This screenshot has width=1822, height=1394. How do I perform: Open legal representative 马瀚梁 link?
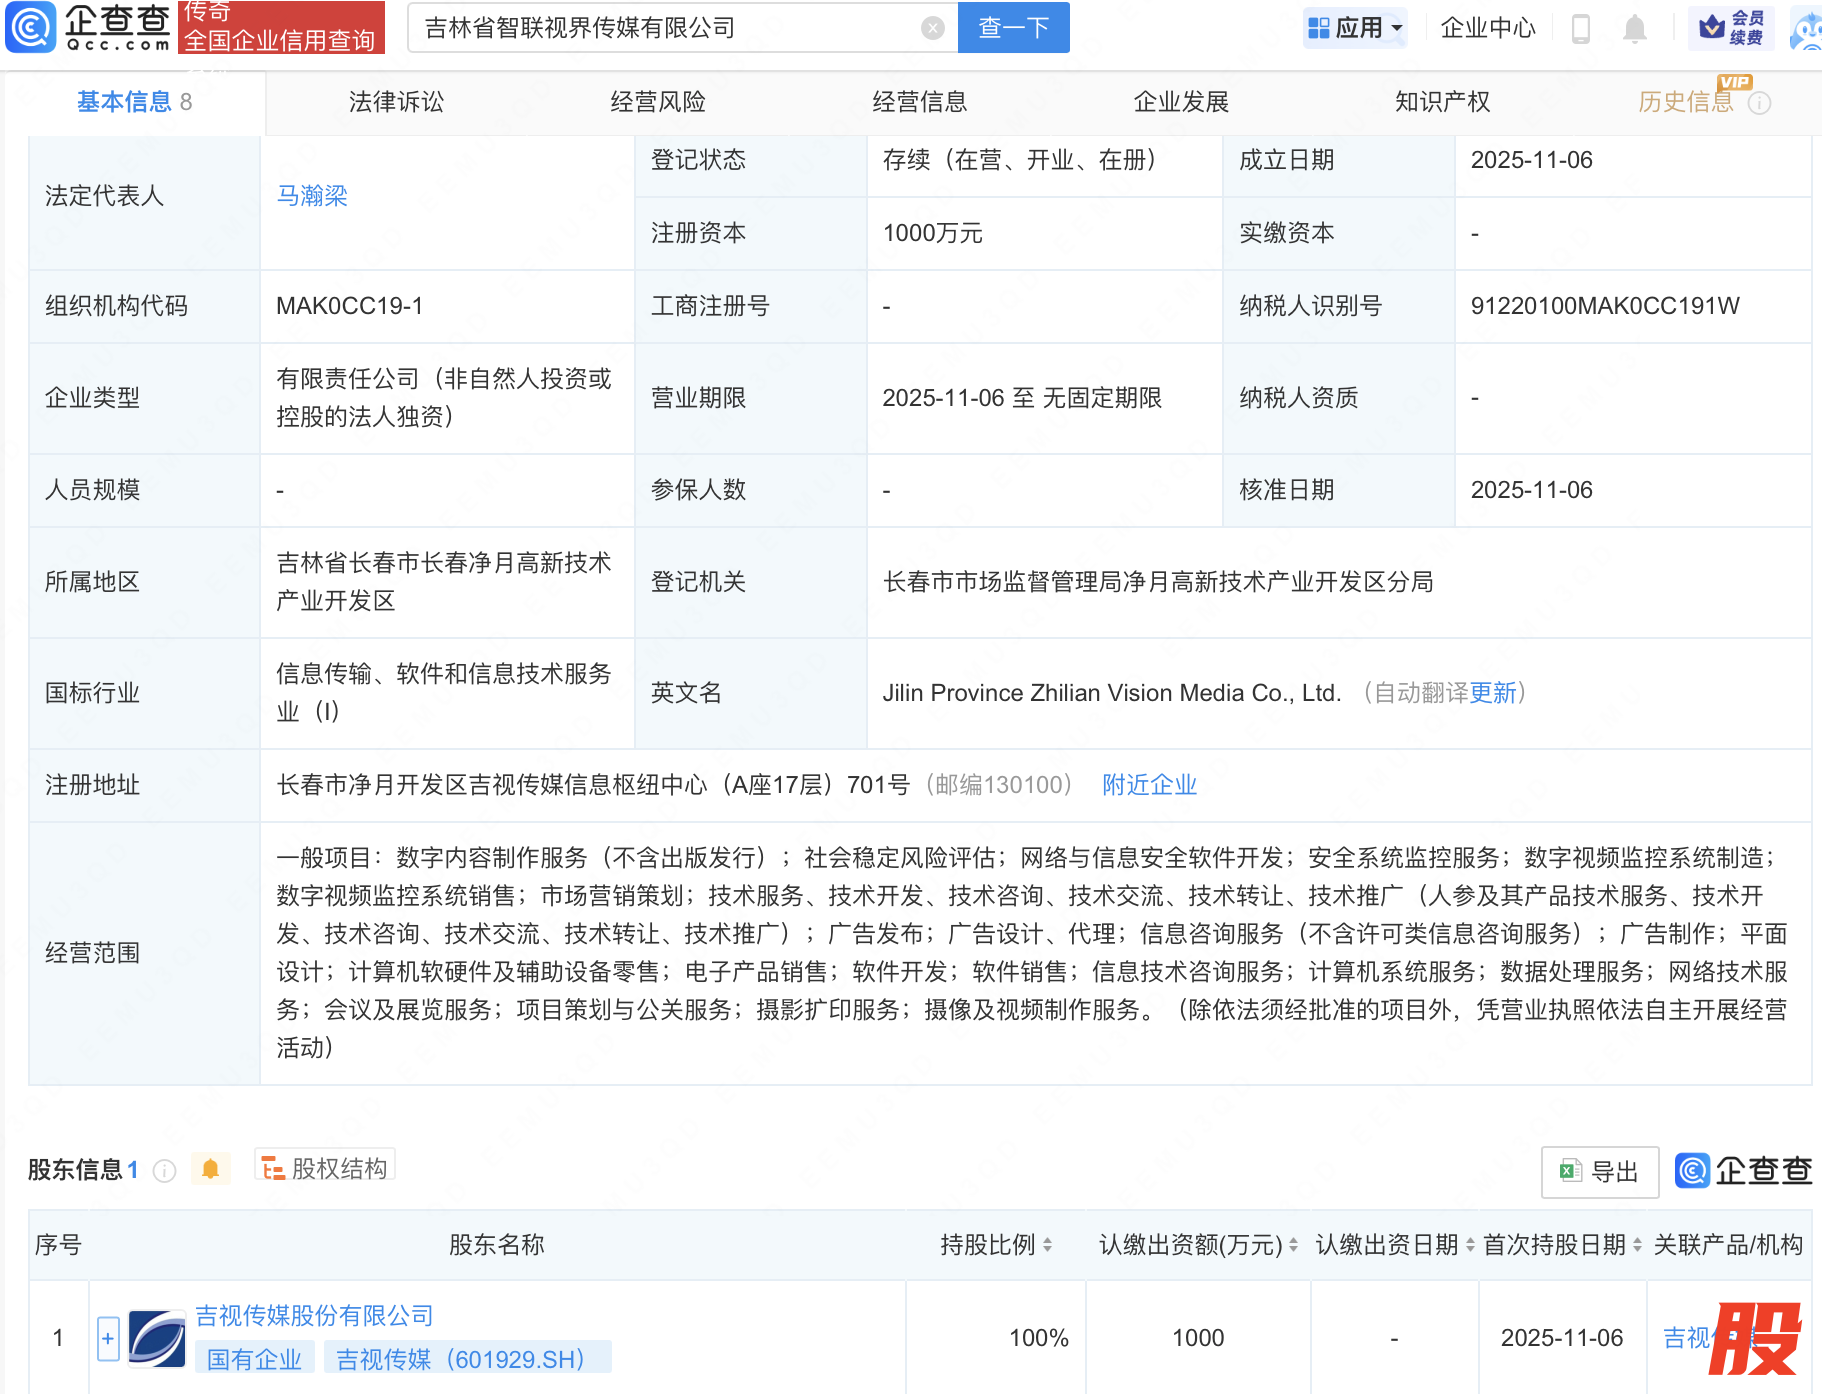312,196
